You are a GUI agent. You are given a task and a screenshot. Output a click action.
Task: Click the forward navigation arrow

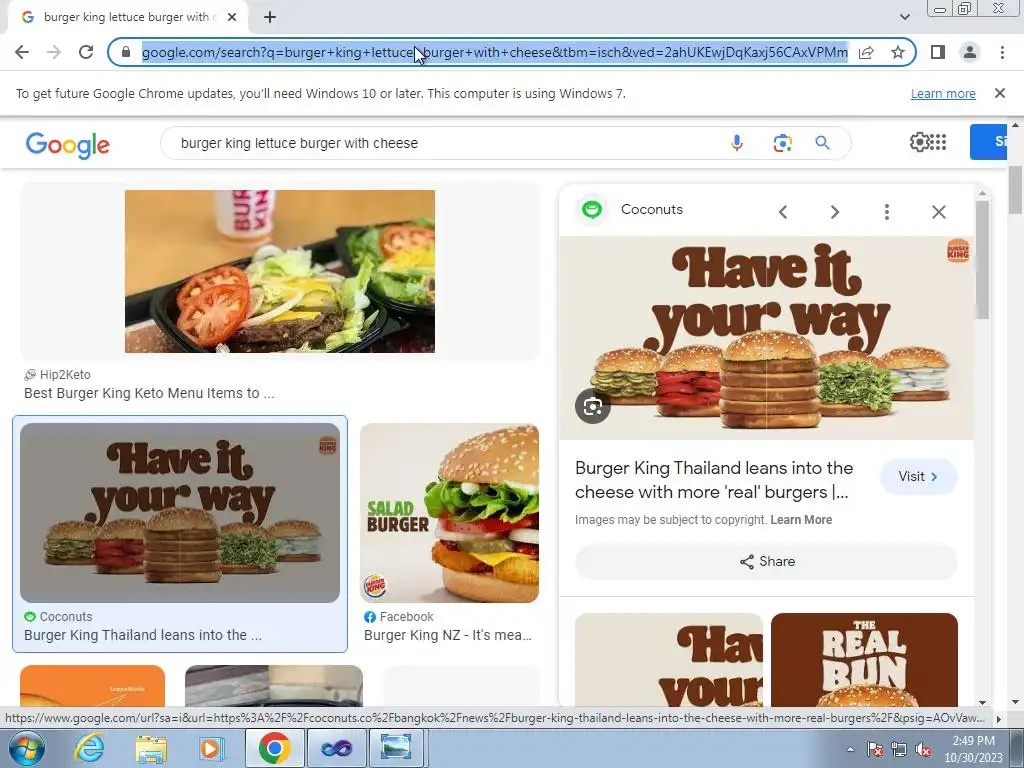pyautogui.click(x=54, y=52)
